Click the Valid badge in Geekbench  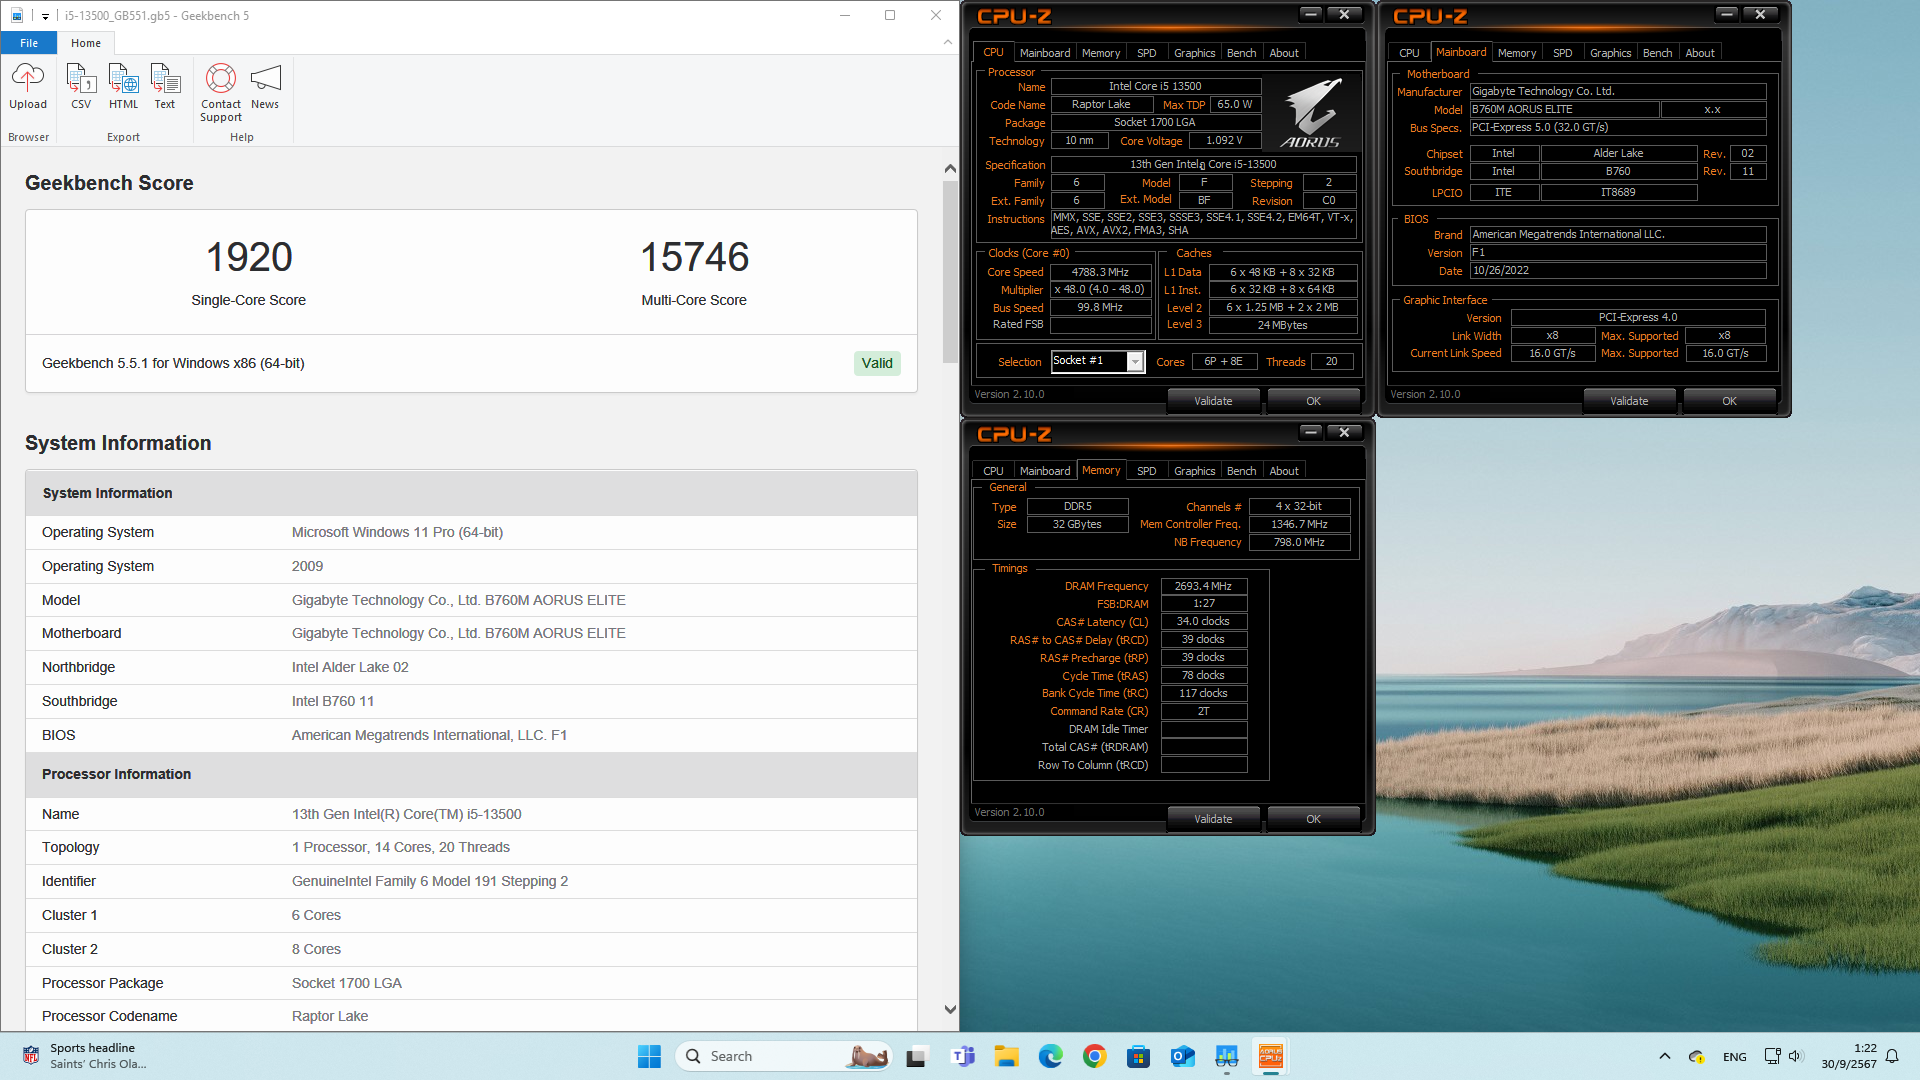(x=877, y=363)
